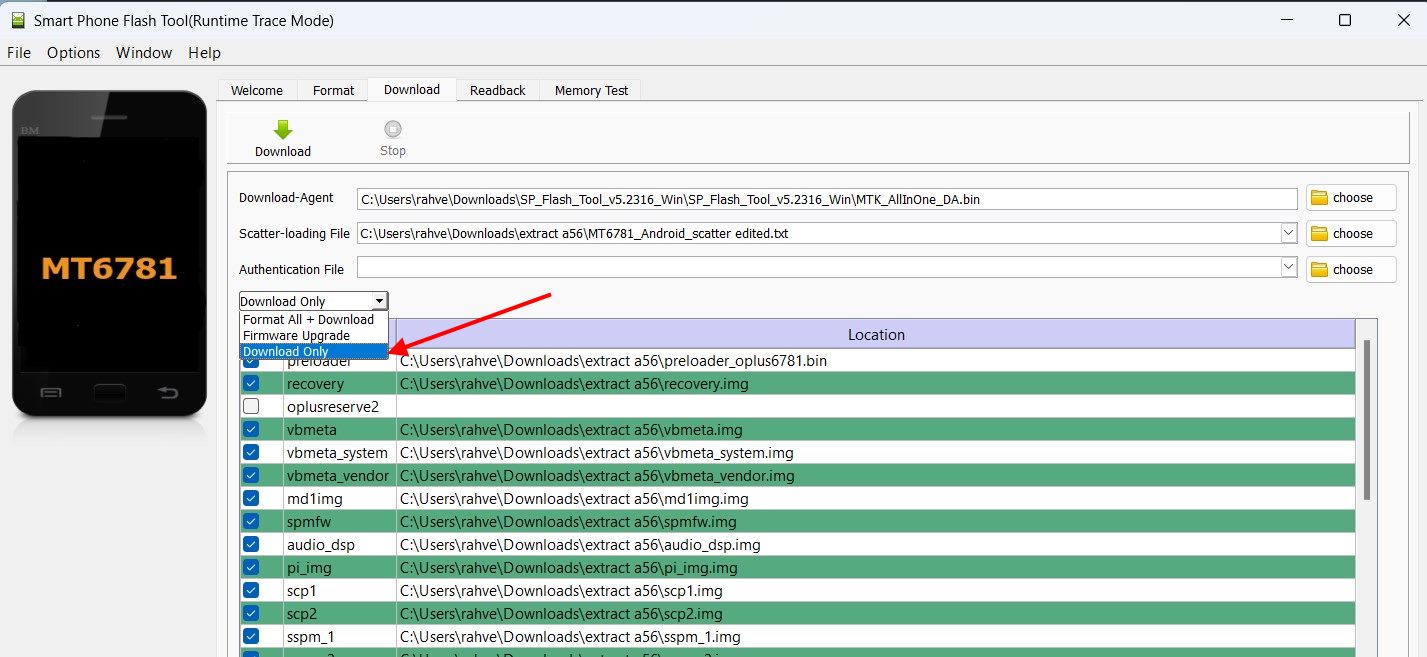Switch to the Welcome tab

(x=257, y=90)
